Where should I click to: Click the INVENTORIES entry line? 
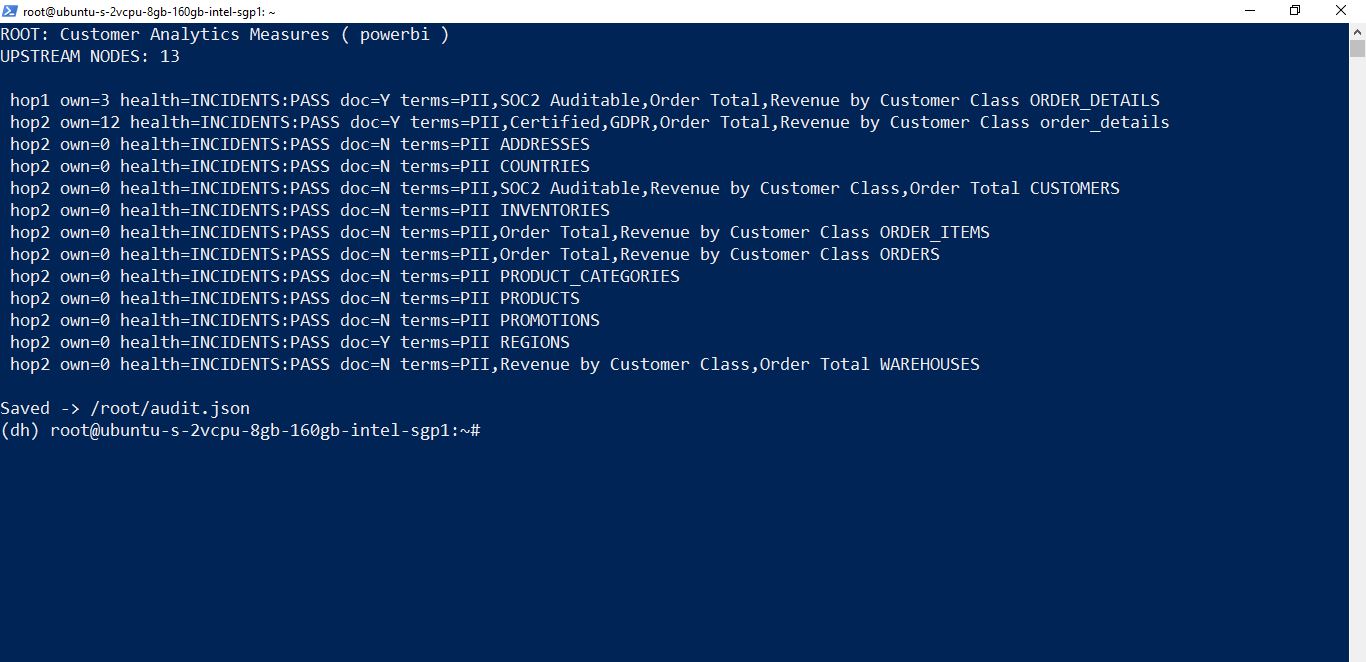[310, 210]
